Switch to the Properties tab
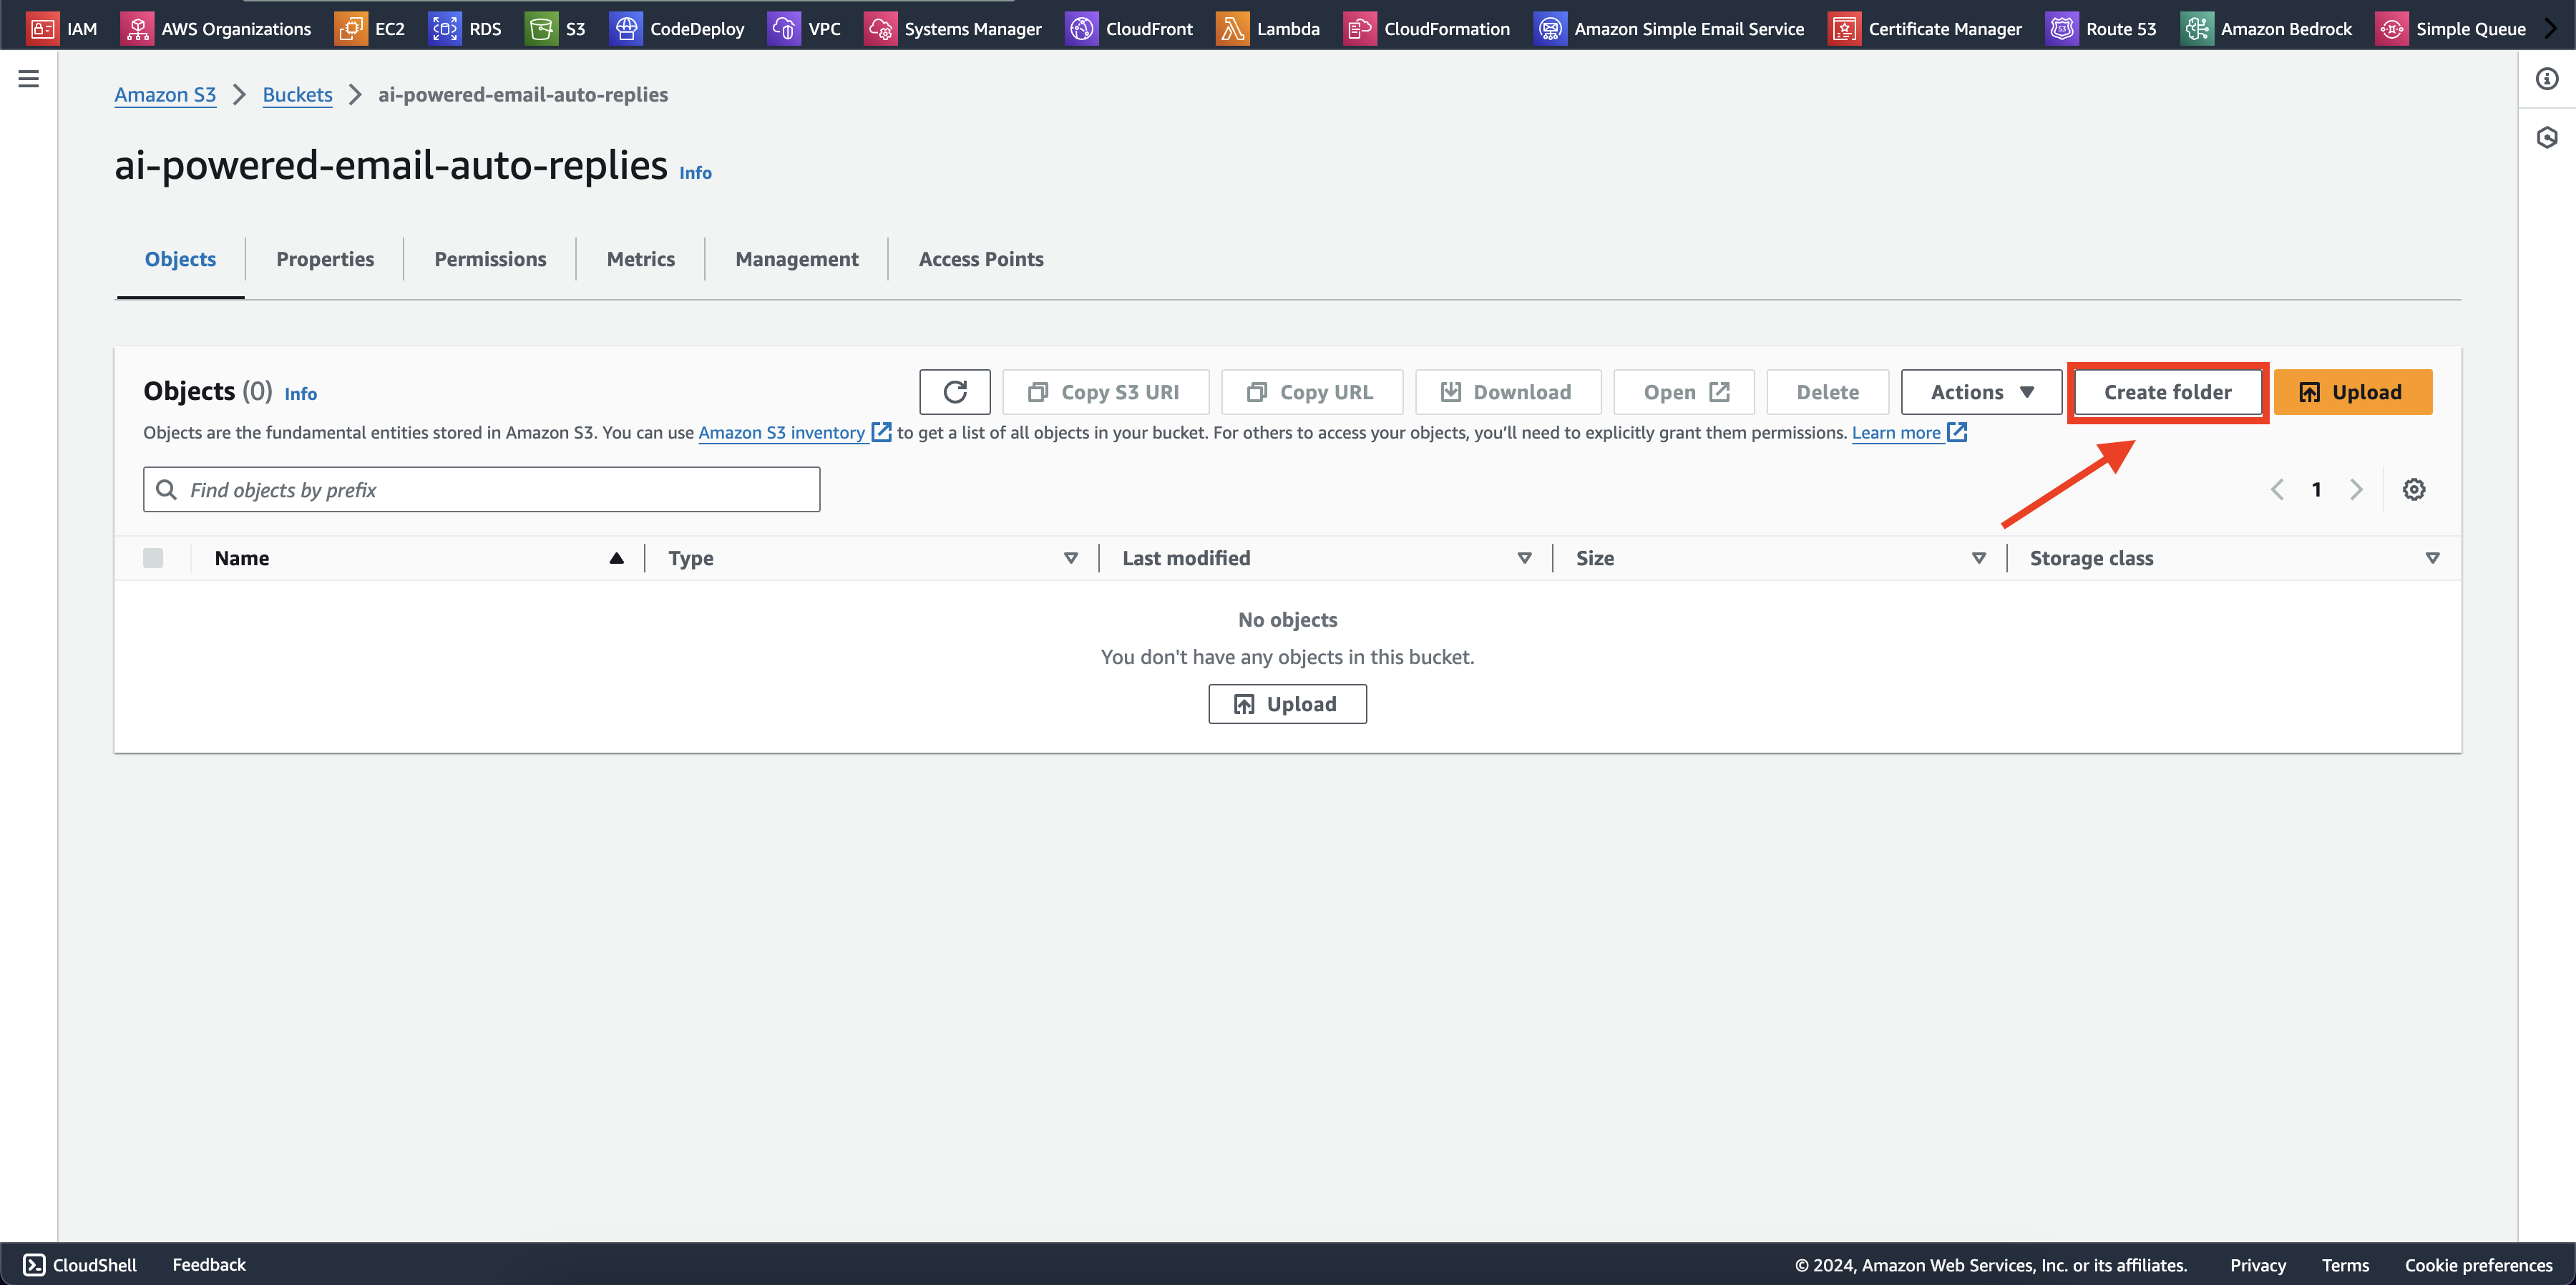Image resolution: width=2576 pixels, height=1285 pixels. point(323,258)
